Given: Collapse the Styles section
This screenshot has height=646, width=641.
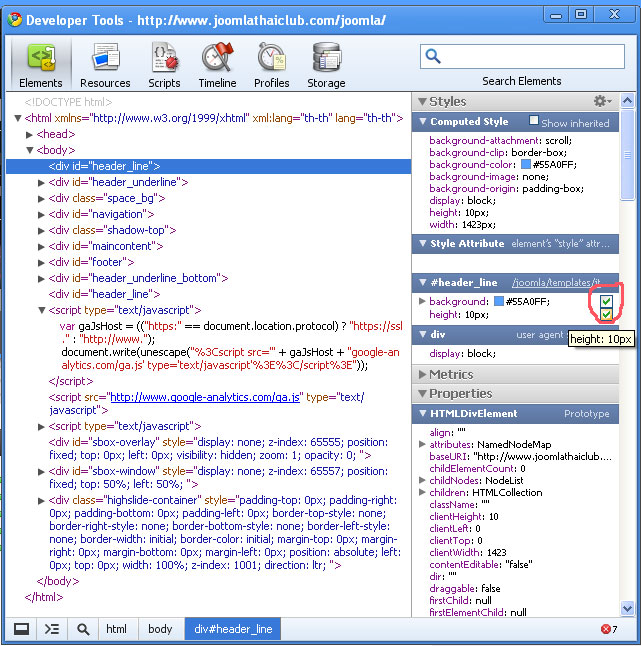Looking at the screenshot, I should pyautogui.click(x=422, y=101).
